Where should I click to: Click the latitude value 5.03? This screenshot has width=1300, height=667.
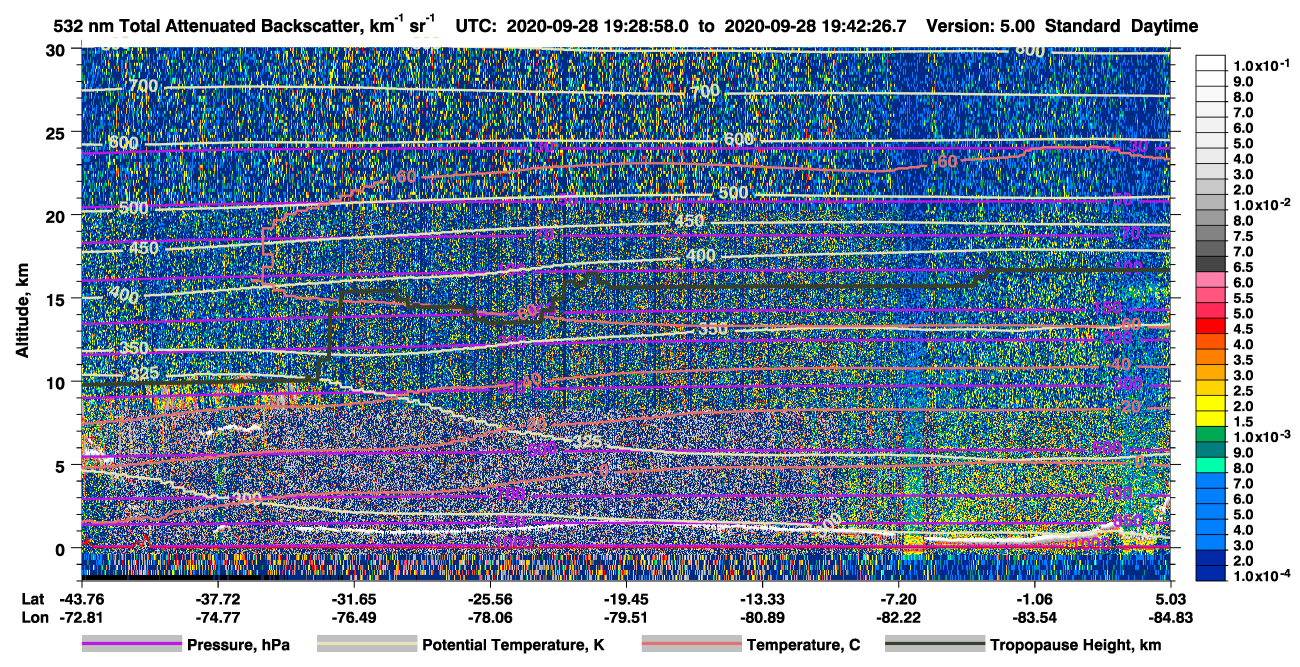[x=1170, y=598]
